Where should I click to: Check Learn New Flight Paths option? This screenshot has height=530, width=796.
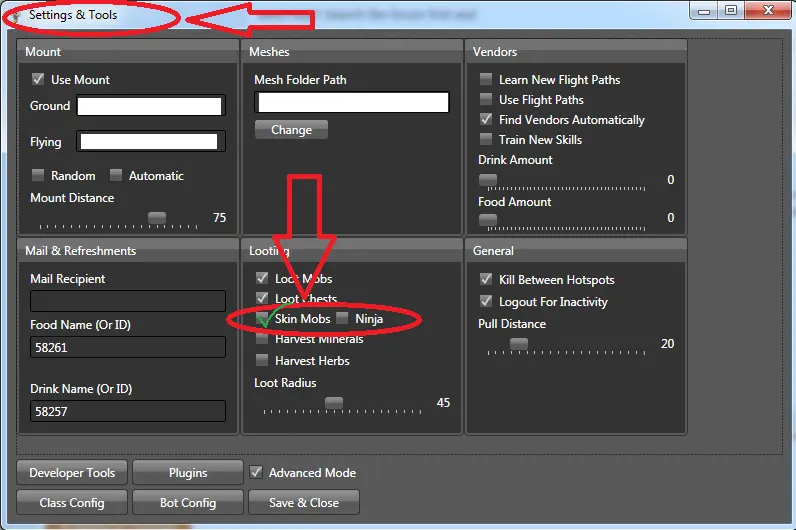click(486, 79)
